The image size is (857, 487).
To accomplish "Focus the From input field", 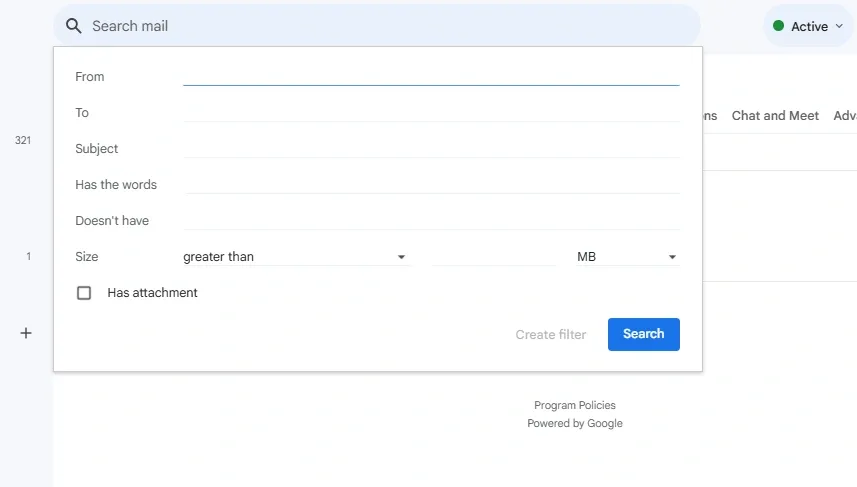I will coord(431,76).
